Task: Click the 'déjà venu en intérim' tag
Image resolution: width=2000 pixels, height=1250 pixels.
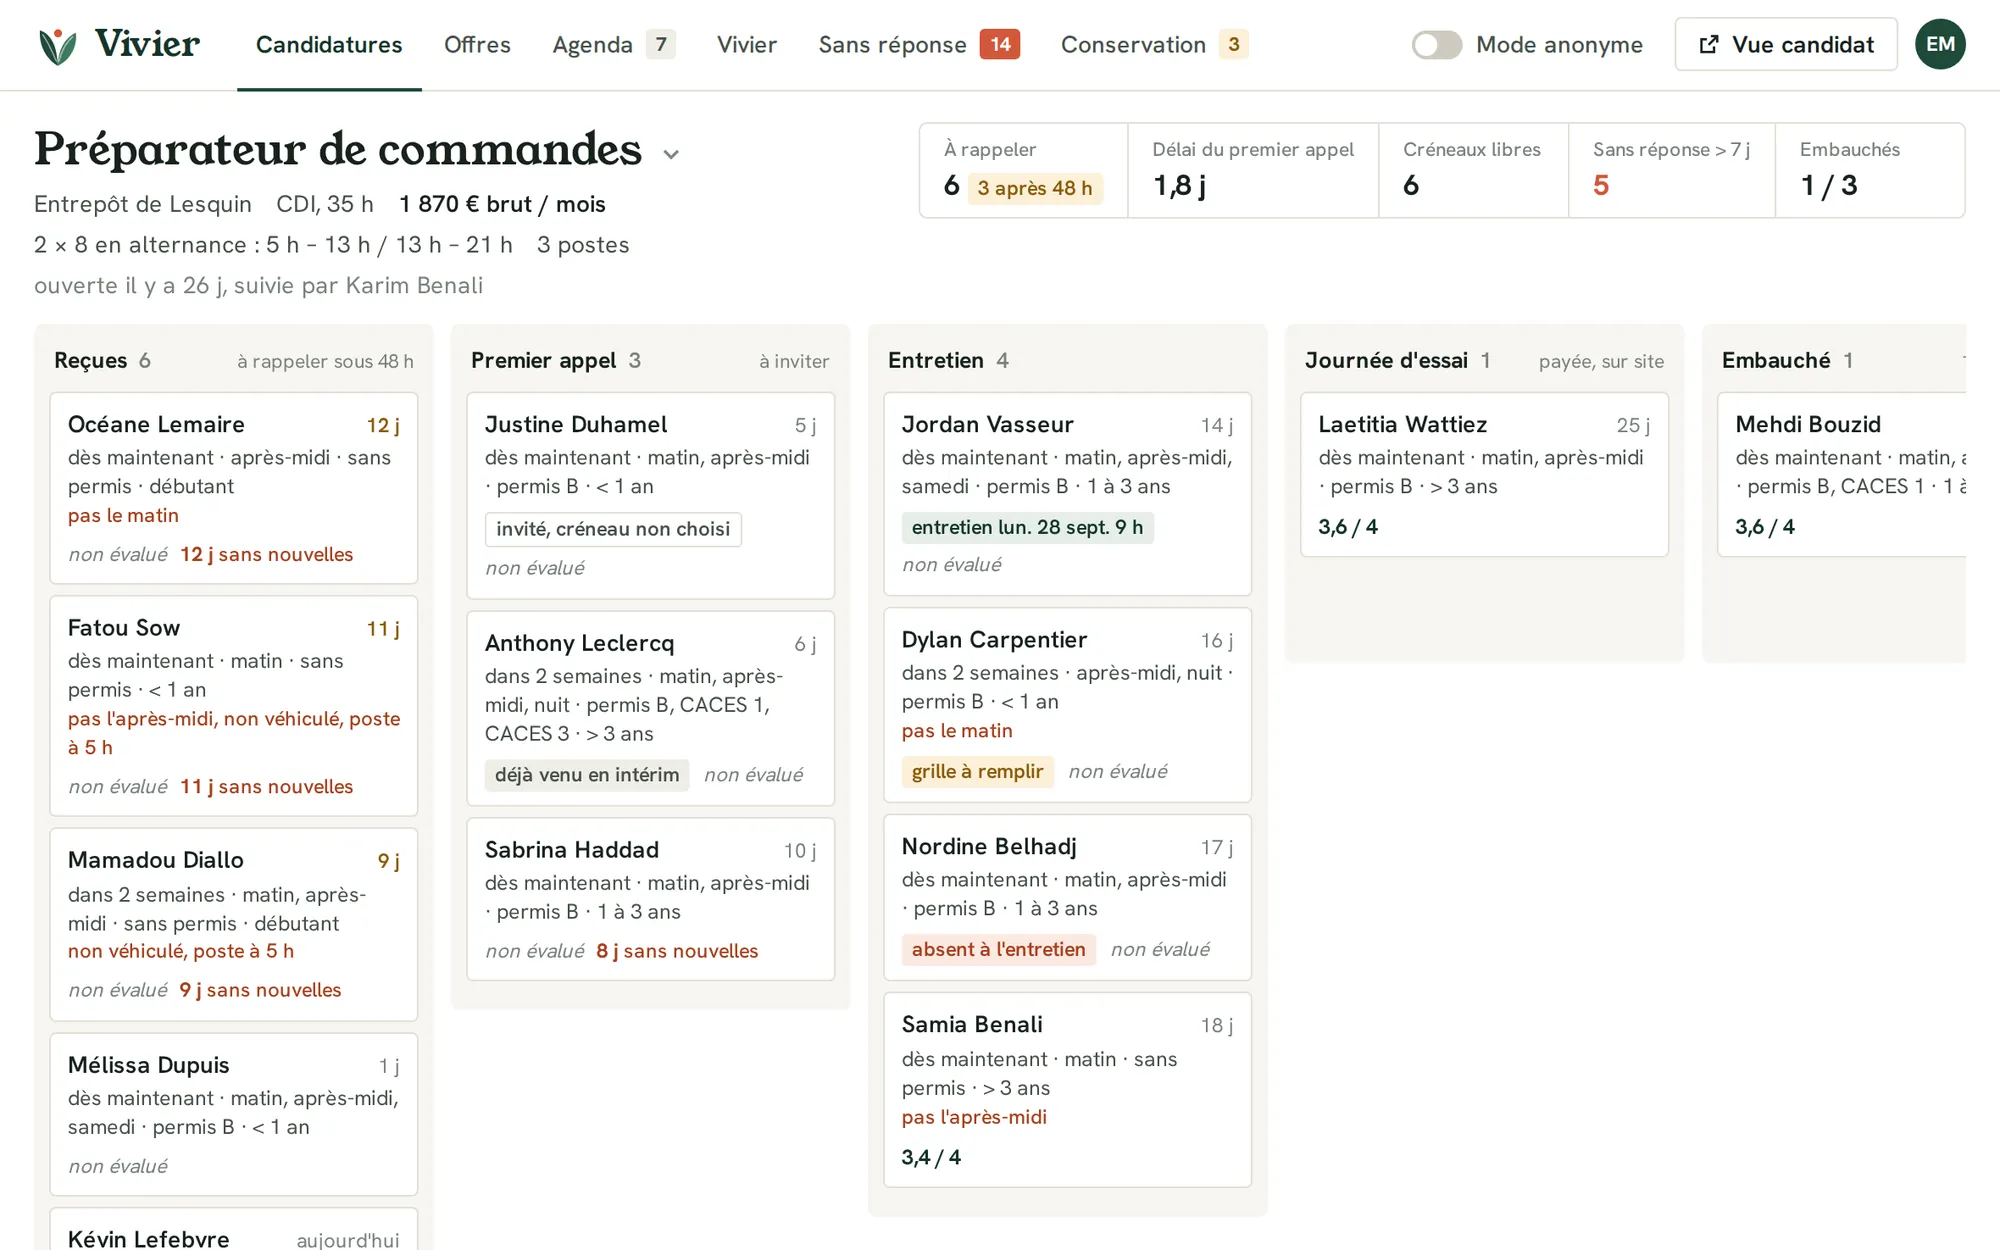Action: tap(587, 774)
